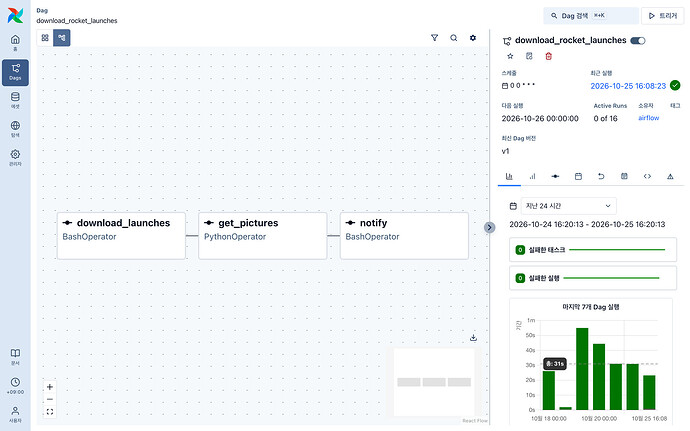Select the get_pictures task node
Image resolution: width=690 pixels, height=431 pixels.
[x=263, y=236]
